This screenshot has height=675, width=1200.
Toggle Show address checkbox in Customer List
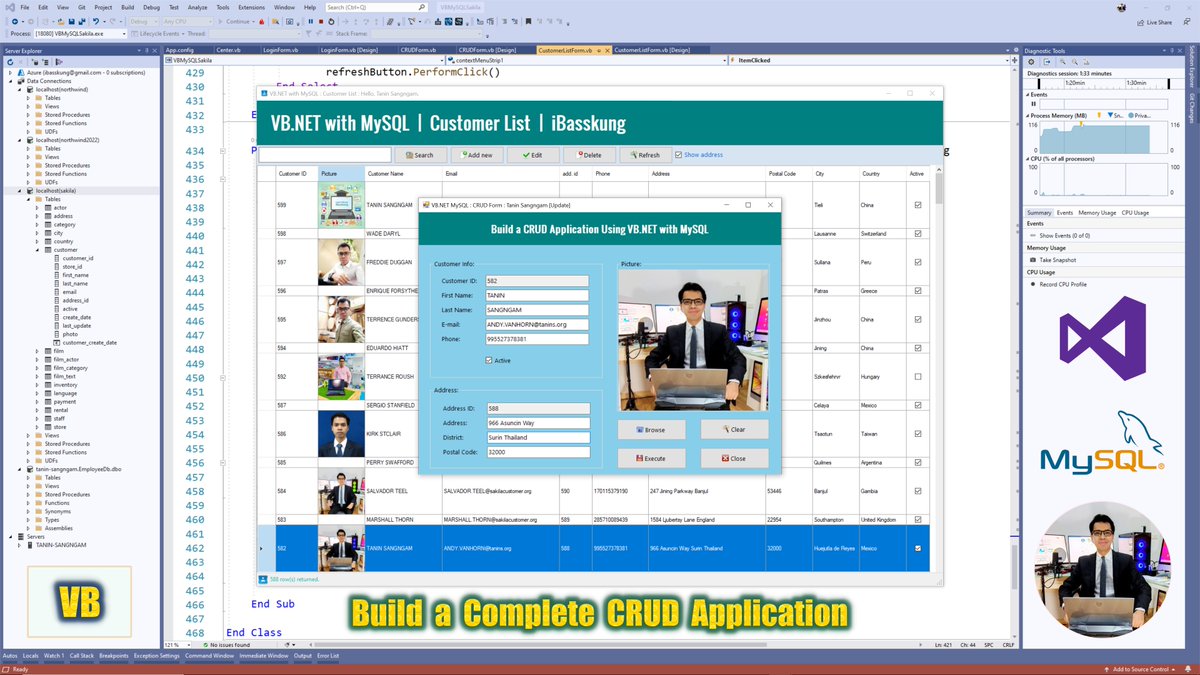[x=679, y=155]
